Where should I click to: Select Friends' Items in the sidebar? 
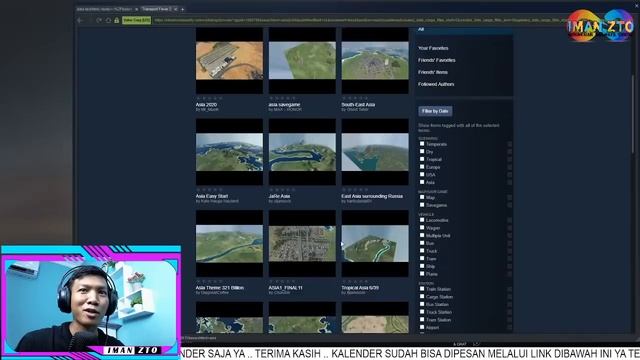tap(433, 72)
